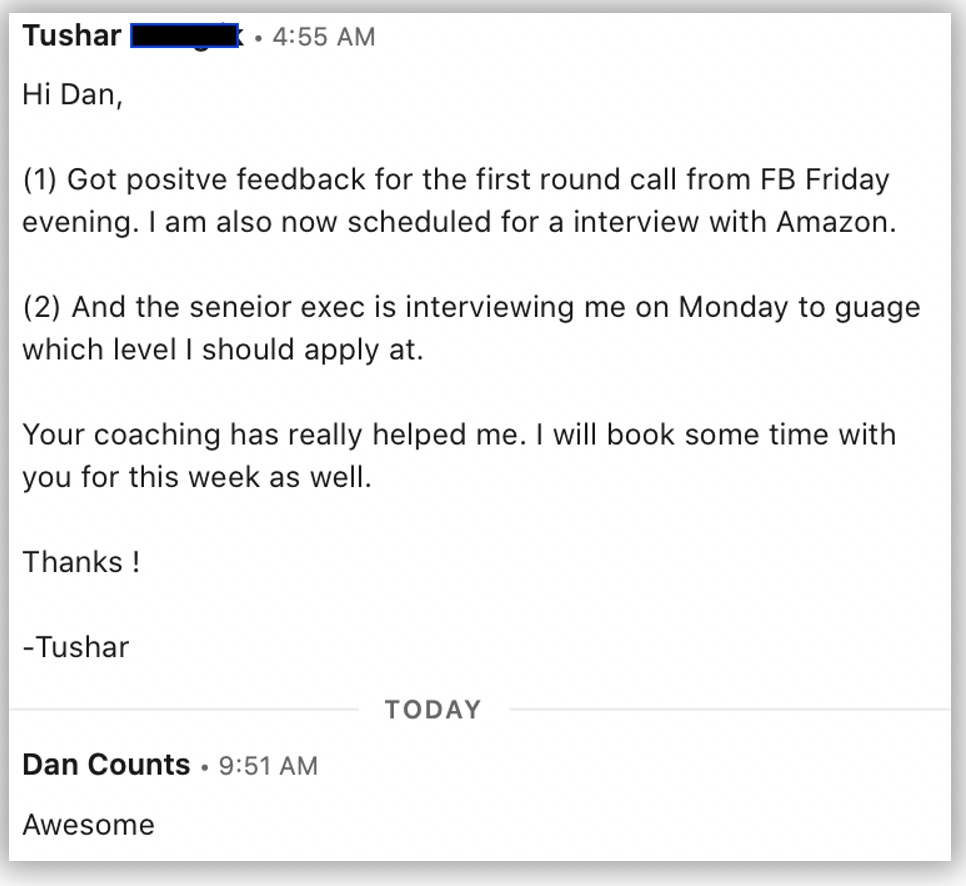Click Dan Counts sender name

point(106,765)
